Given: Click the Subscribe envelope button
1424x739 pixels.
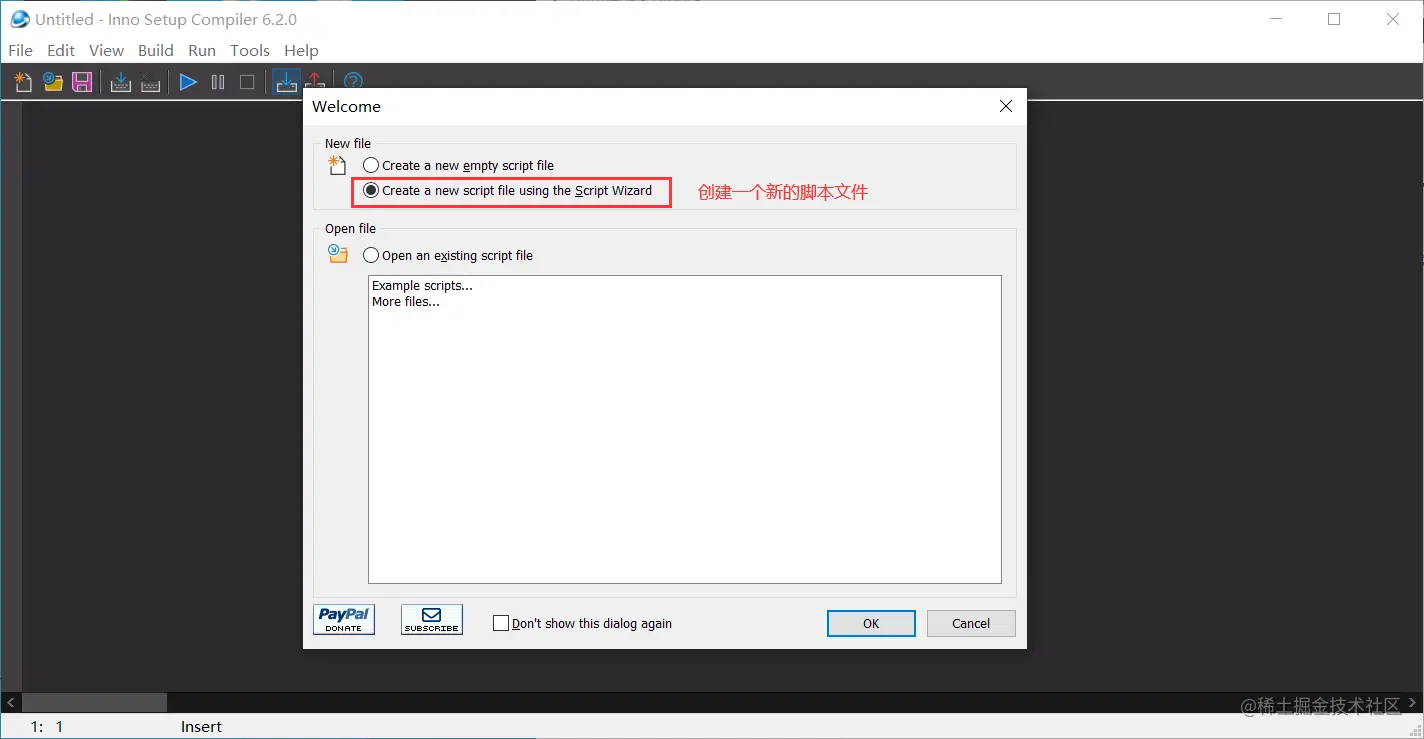Looking at the screenshot, I should click(x=432, y=620).
